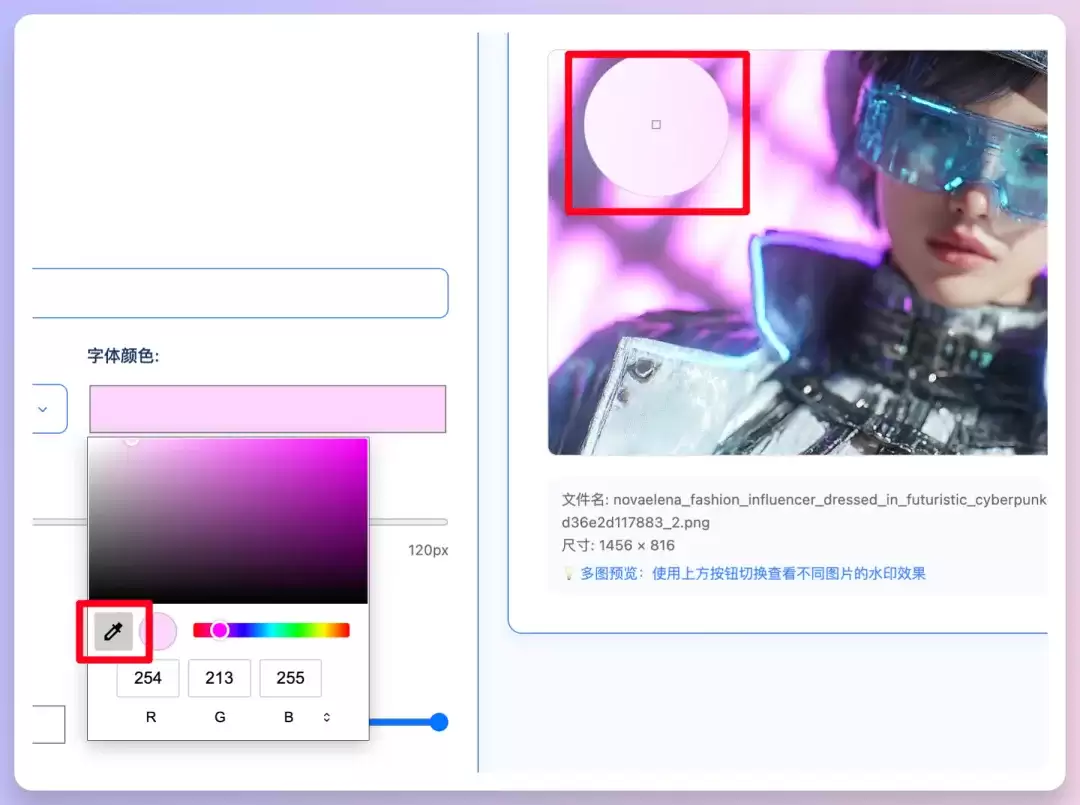Click the lightbulb tip icon

[568, 574]
